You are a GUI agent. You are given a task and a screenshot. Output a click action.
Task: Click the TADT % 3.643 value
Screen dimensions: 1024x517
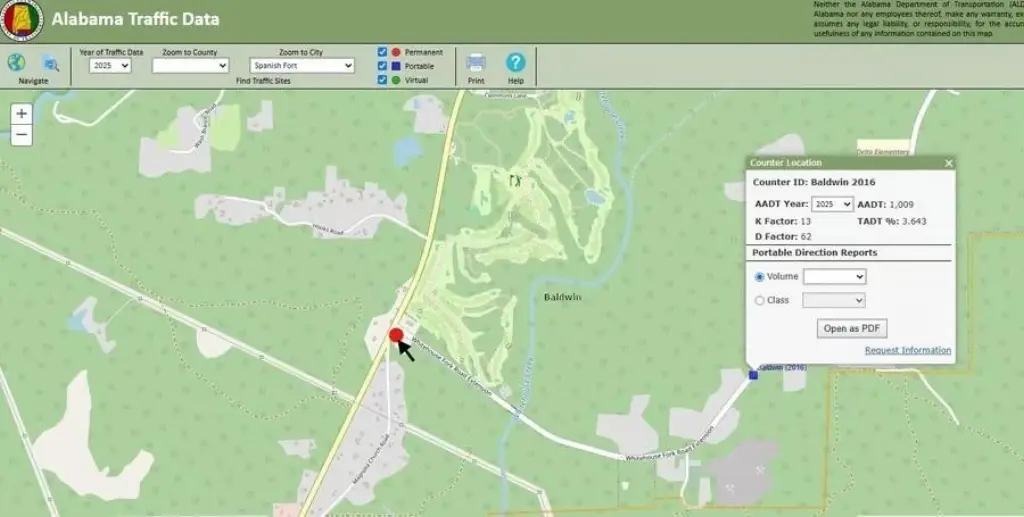coord(912,221)
